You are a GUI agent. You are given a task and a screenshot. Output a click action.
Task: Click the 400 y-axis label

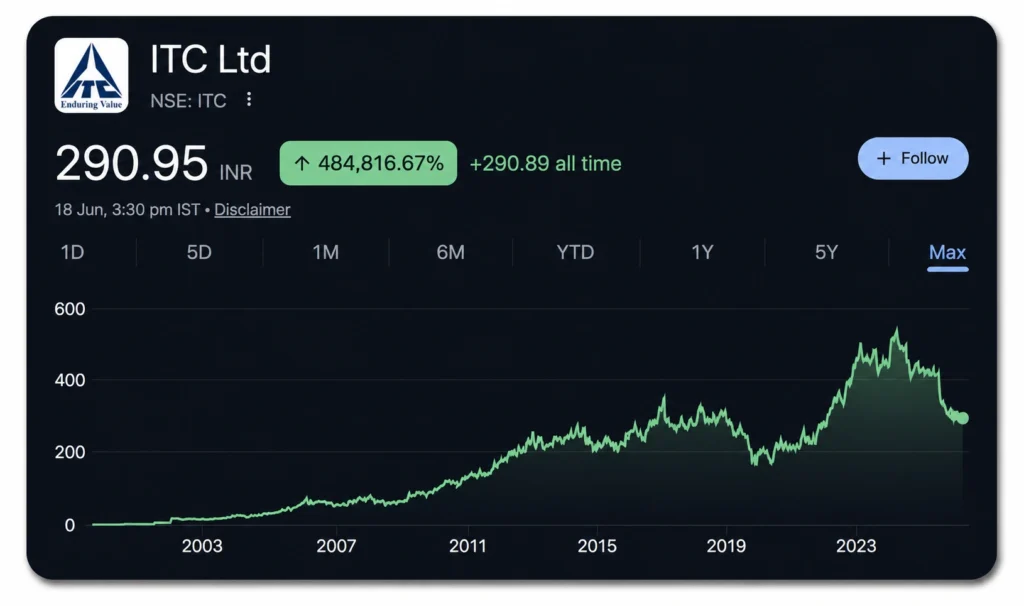tap(70, 380)
